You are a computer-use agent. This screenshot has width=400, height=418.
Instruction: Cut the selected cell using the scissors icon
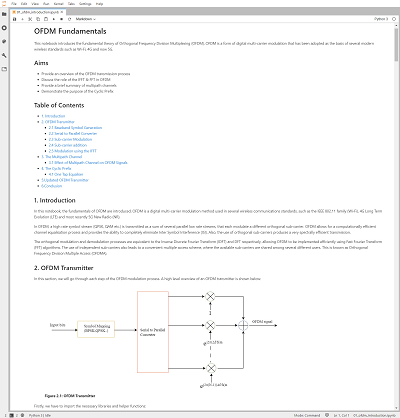pyautogui.click(x=30, y=19)
